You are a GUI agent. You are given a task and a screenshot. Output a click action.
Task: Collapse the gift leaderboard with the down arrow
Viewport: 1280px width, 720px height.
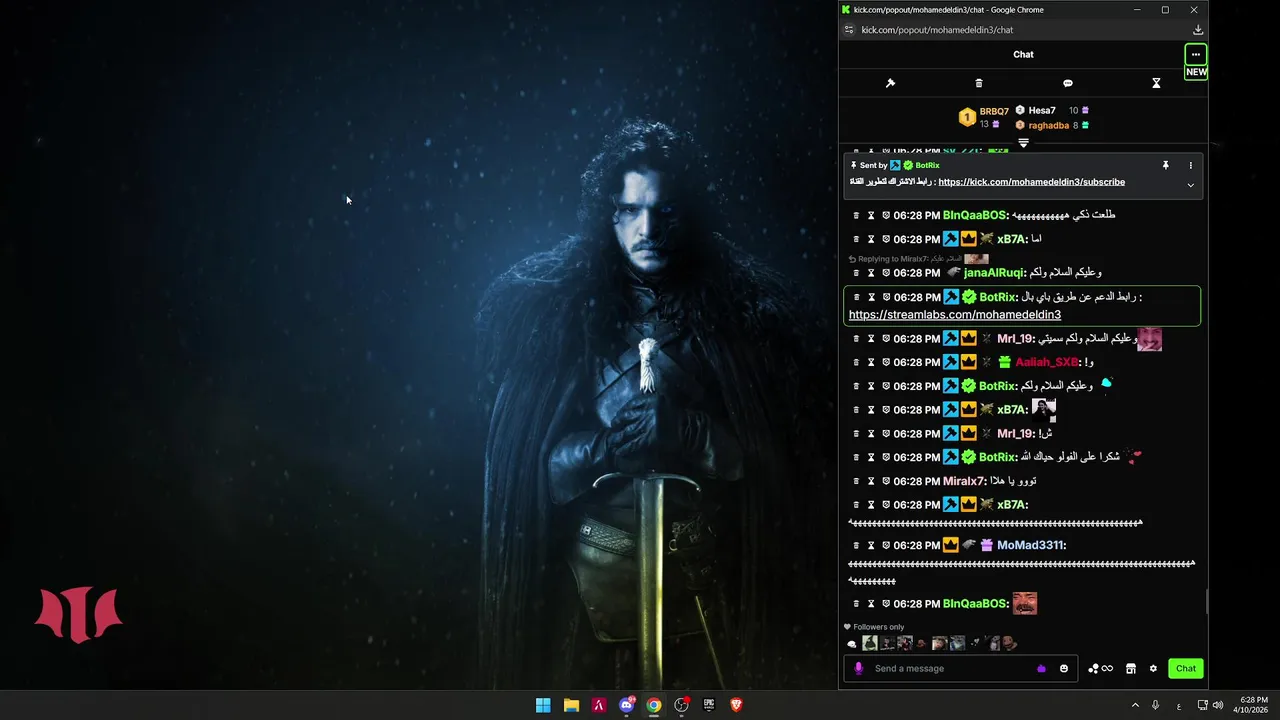click(x=1023, y=143)
